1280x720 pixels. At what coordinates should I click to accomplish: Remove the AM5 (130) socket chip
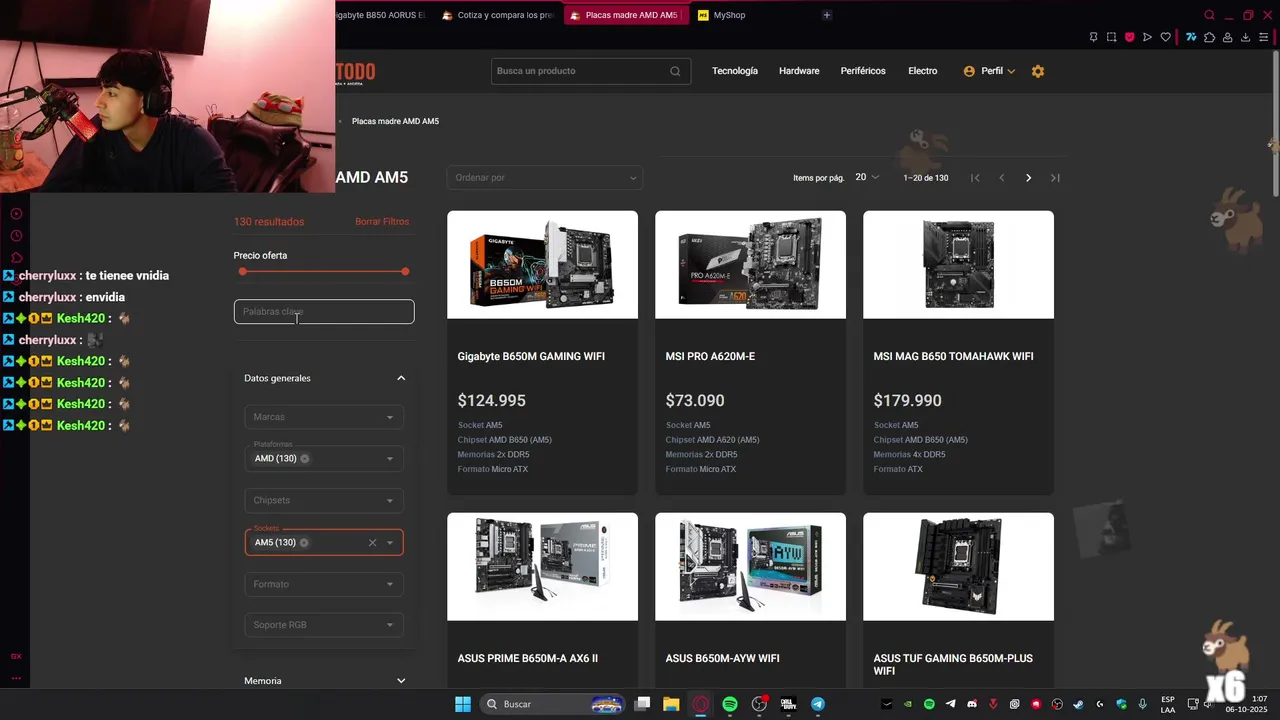[304, 543]
